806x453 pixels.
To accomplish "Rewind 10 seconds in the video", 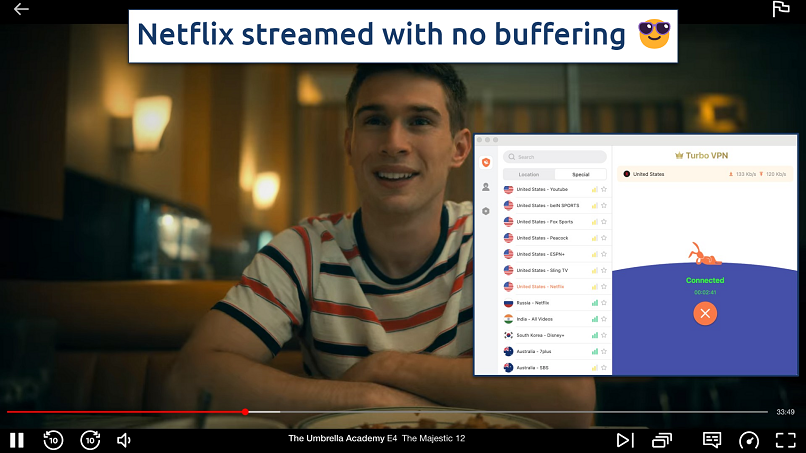I will pos(53,440).
